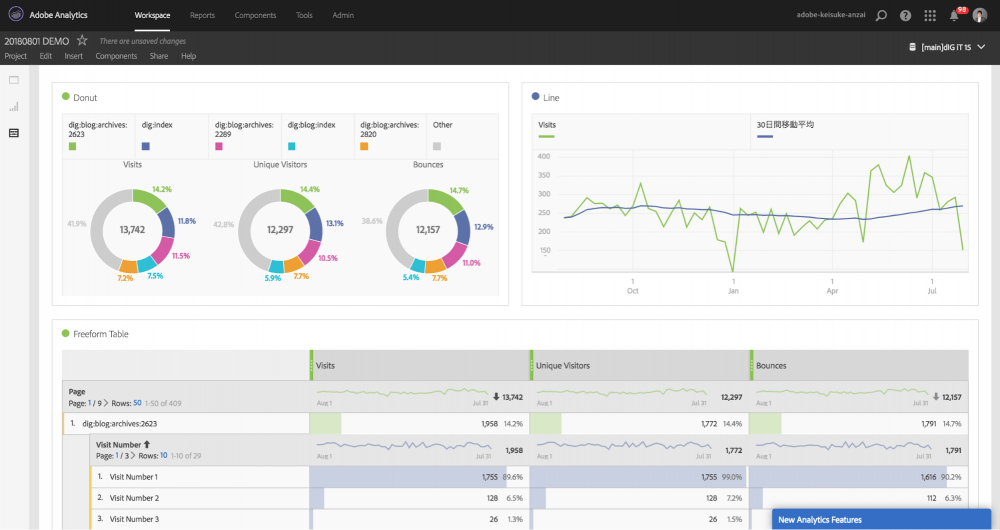Image resolution: width=1000 pixels, height=530 pixels.
Task: Click the Visits sparkline in totals row
Action: tap(402, 392)
